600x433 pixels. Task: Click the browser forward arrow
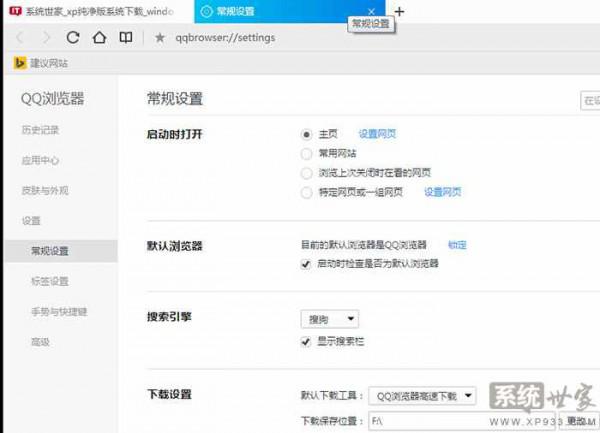tap(46, 37)
